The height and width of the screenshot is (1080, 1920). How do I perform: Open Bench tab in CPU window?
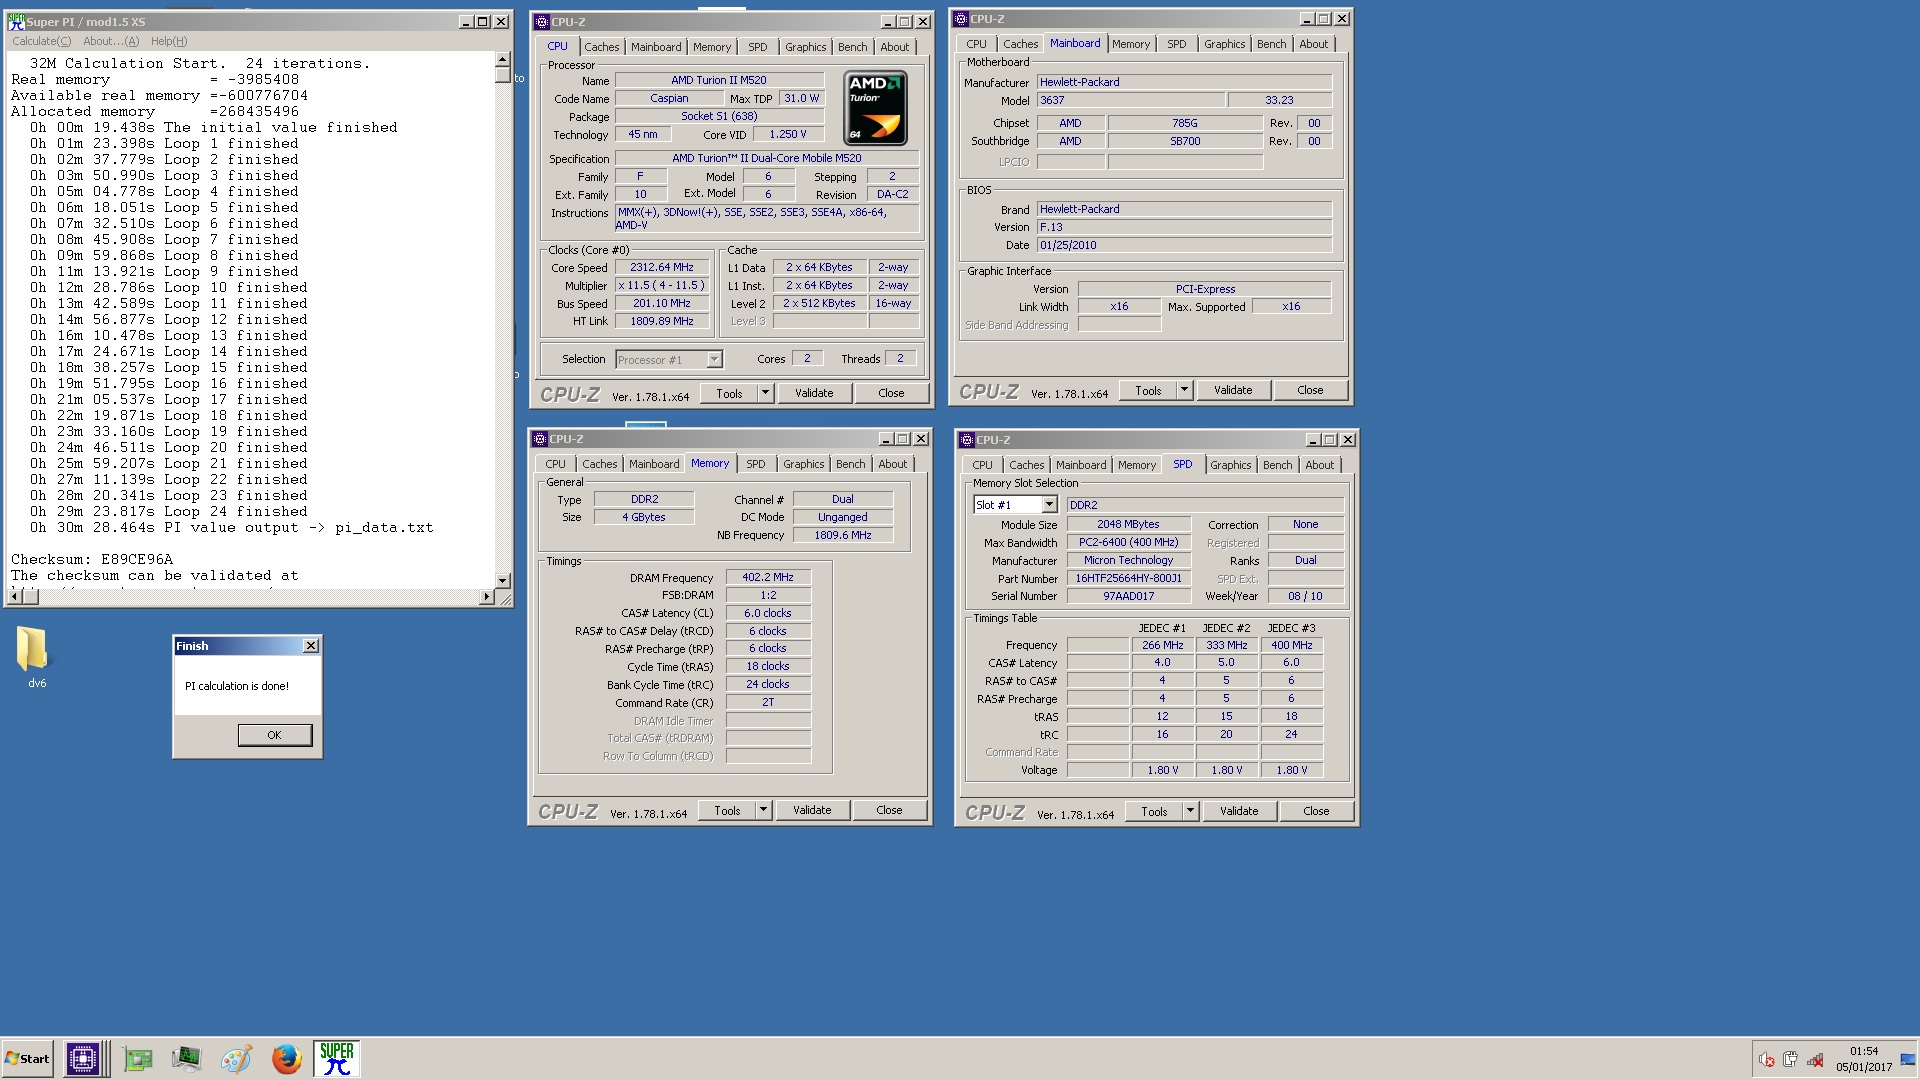(853, 47)
